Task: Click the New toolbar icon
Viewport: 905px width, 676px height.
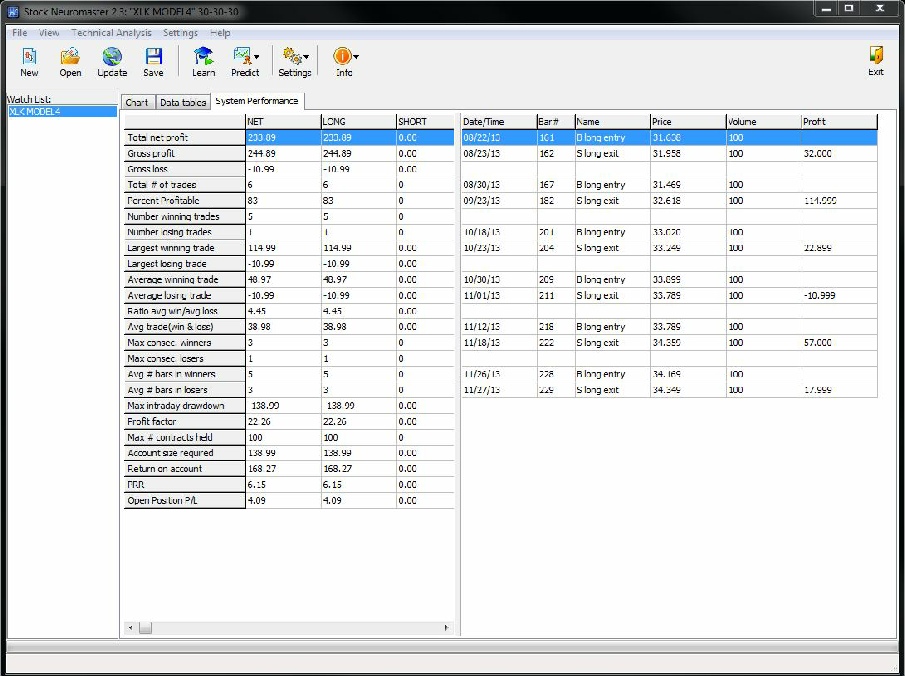Action: coord(29,57)
